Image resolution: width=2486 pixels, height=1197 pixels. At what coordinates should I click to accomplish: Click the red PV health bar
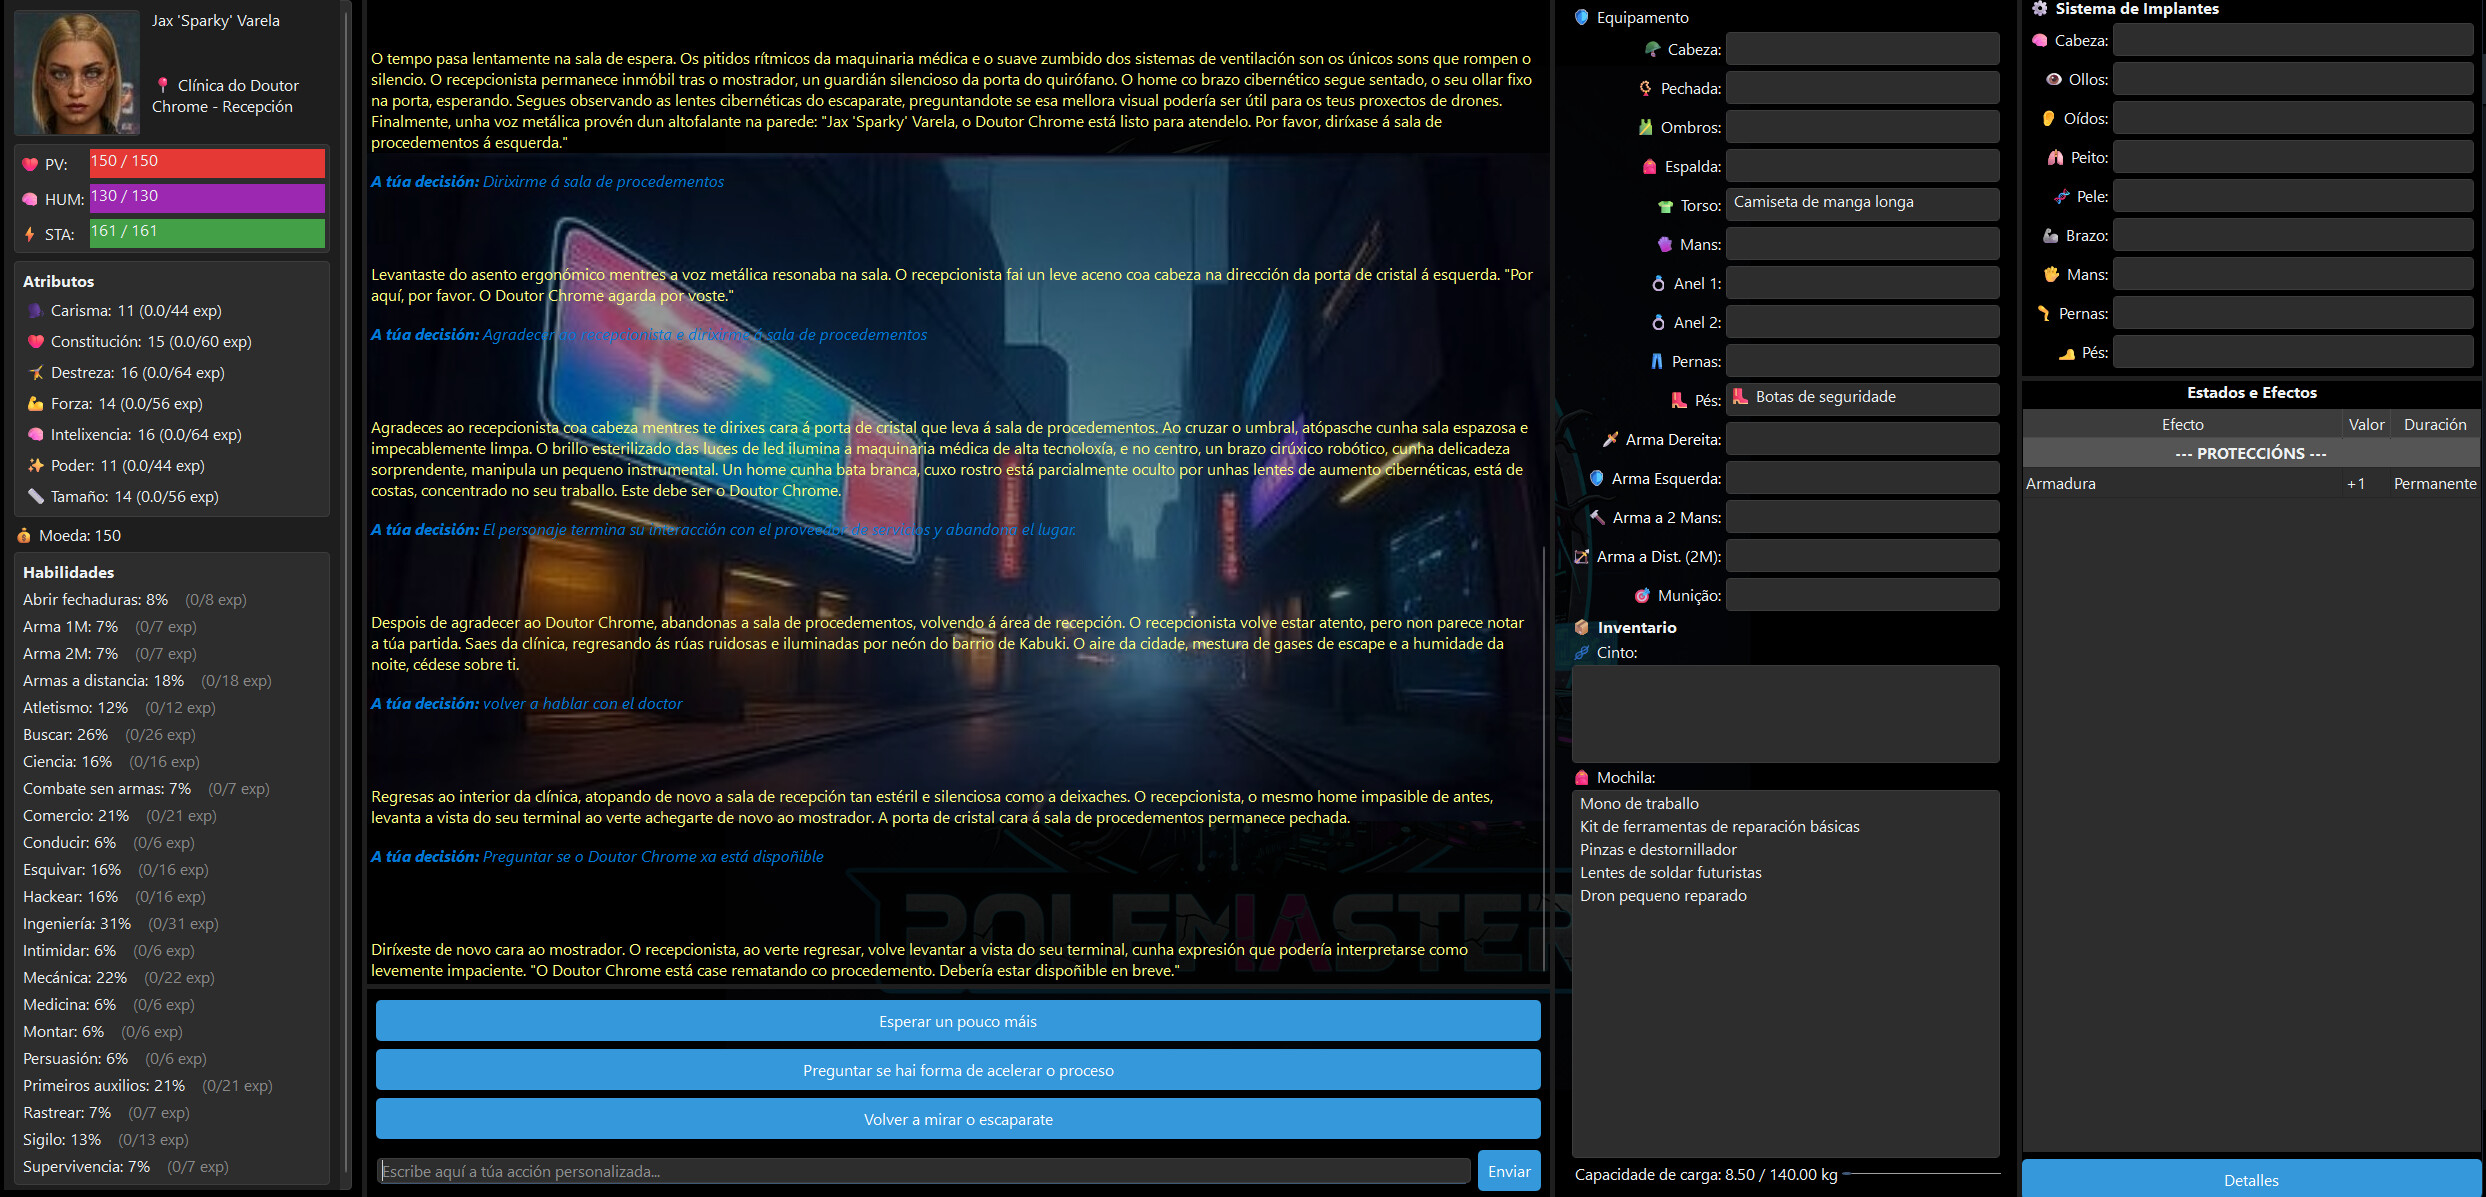[x=206, y=162]
